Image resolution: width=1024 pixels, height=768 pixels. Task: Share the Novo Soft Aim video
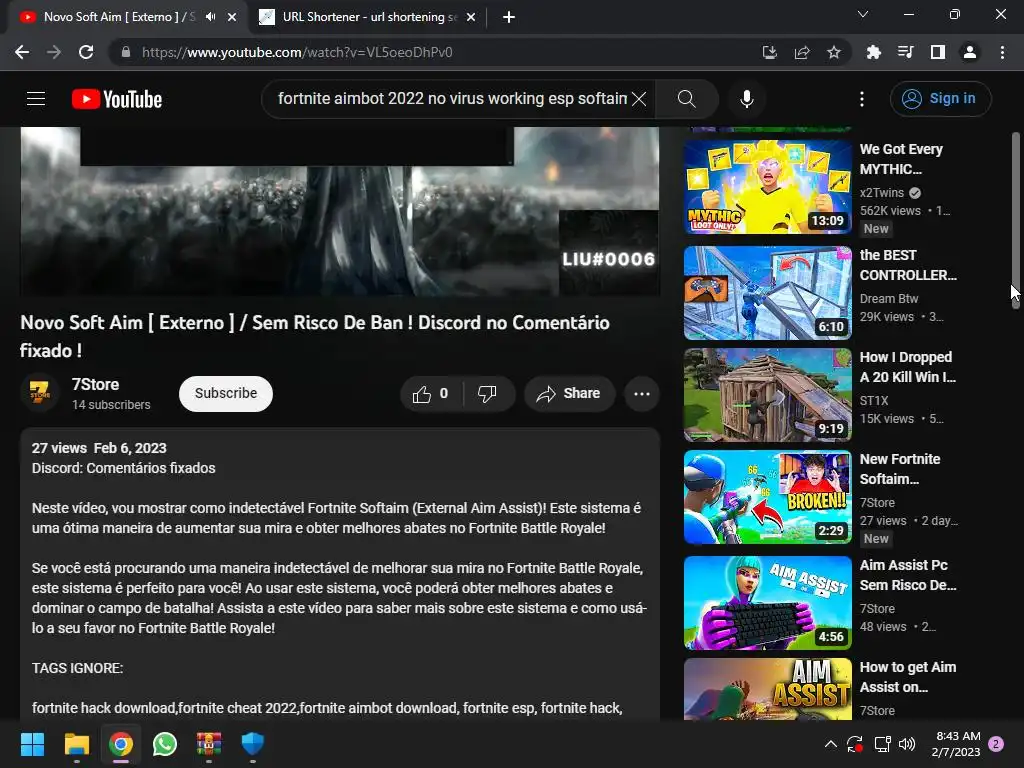coord(569,394)
